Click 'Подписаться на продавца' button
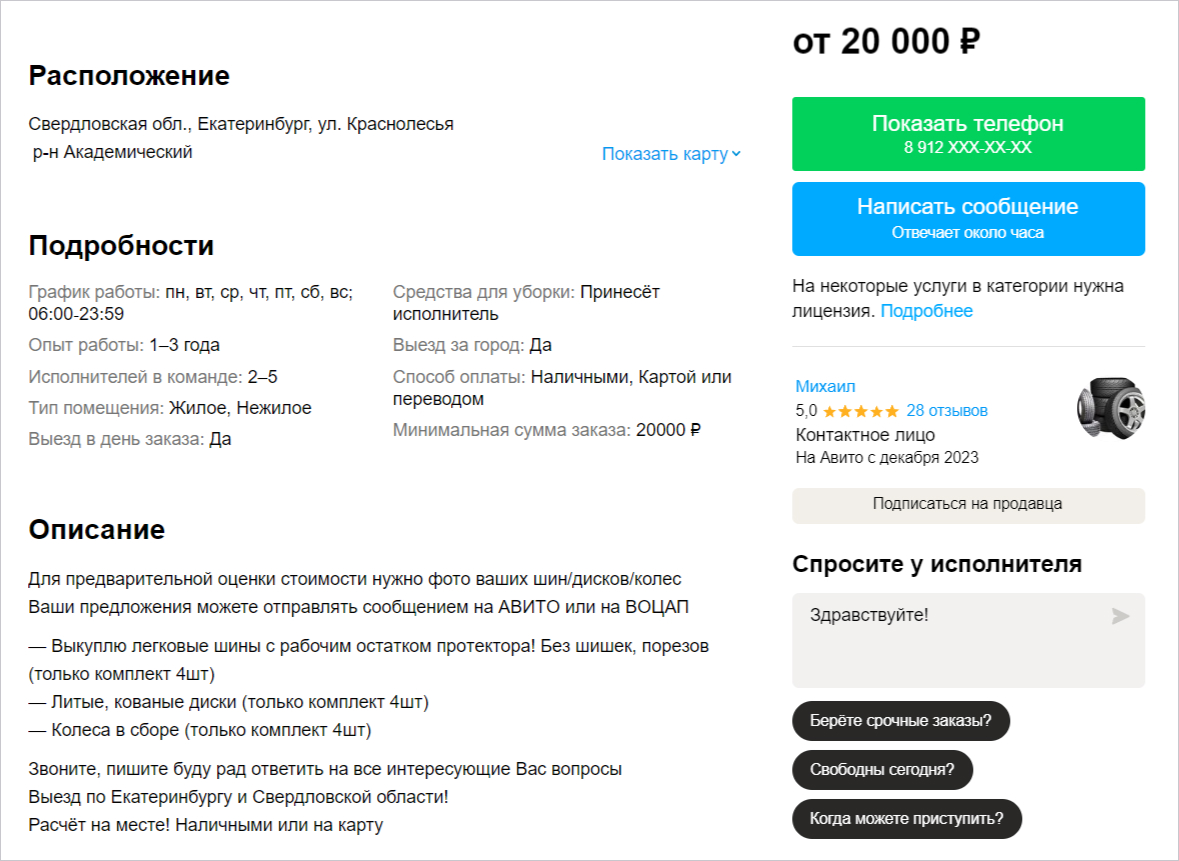The width and height of the screenshot is (1179, 861). 967,504
